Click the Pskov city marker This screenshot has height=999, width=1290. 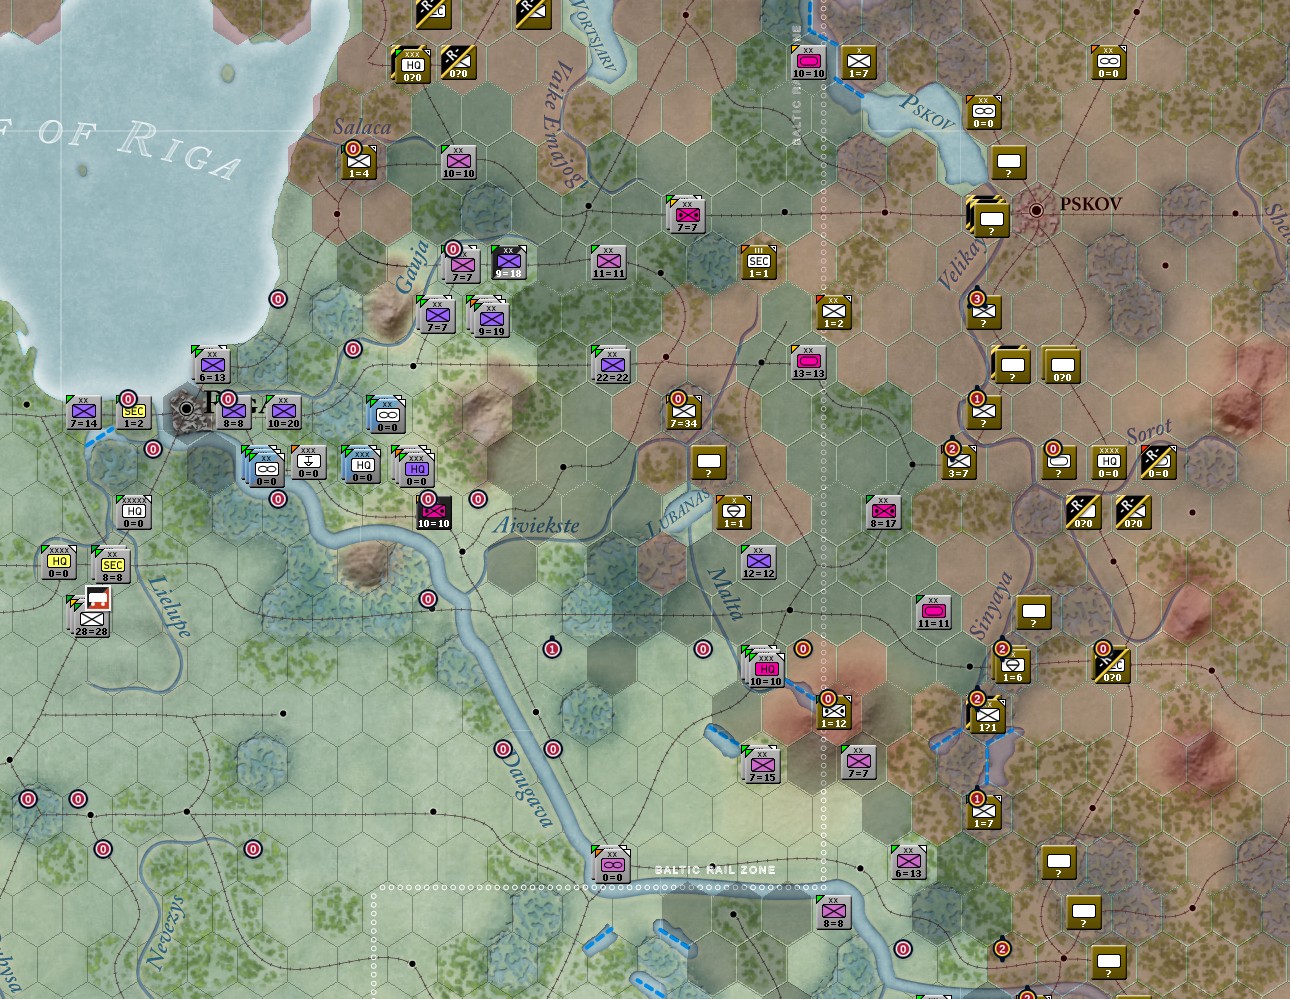(1037, 210)
